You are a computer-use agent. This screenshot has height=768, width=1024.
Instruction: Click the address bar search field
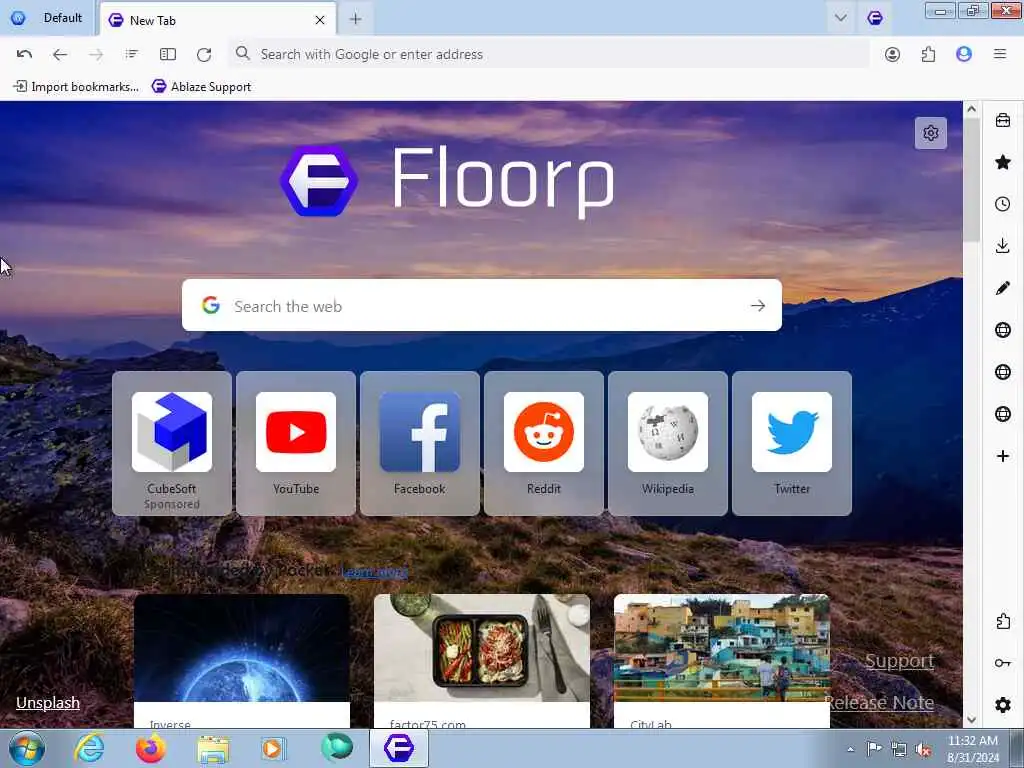549,54
